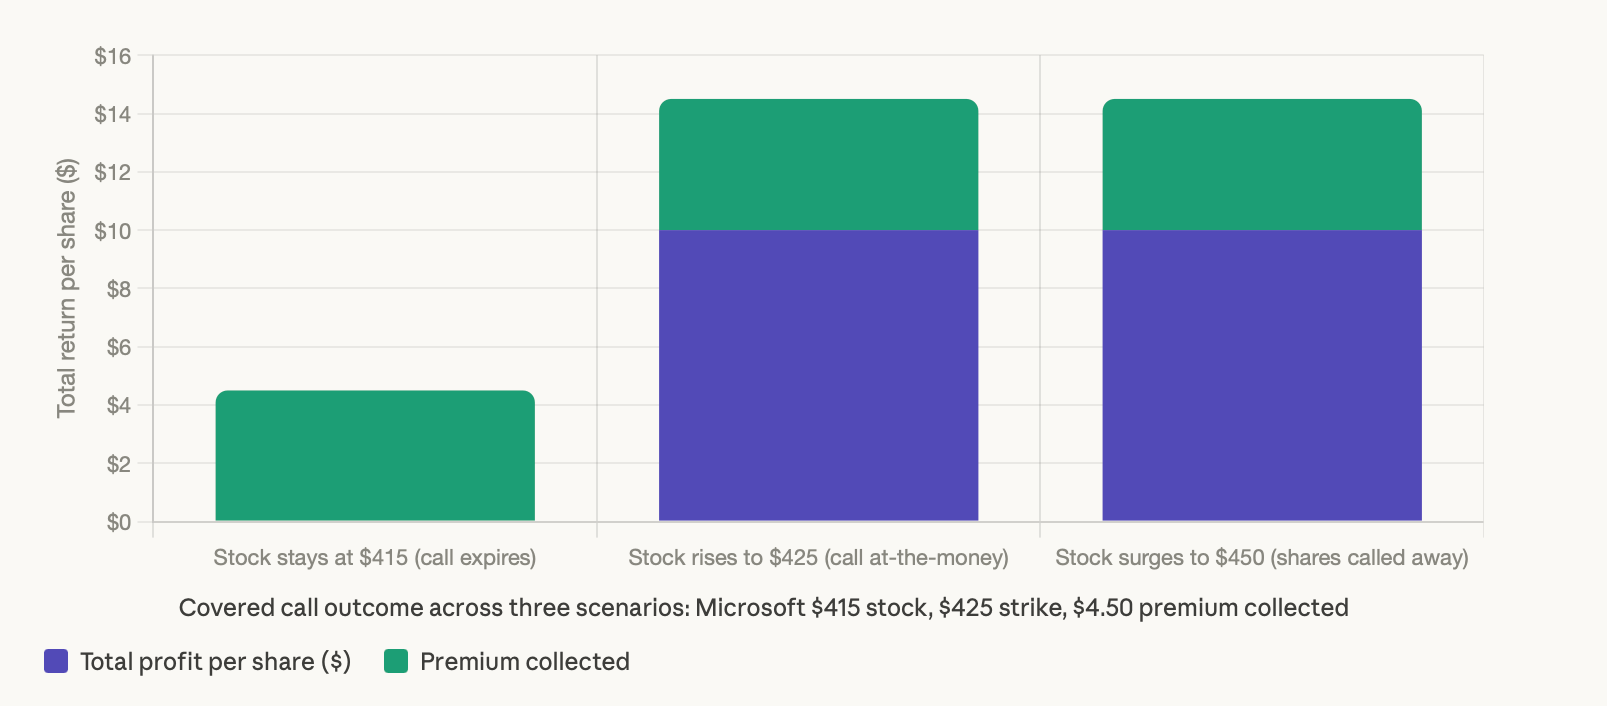1607x706 pixels.
Task: Select the green premium segment for $450 scenario
Action: point(1262,165)
